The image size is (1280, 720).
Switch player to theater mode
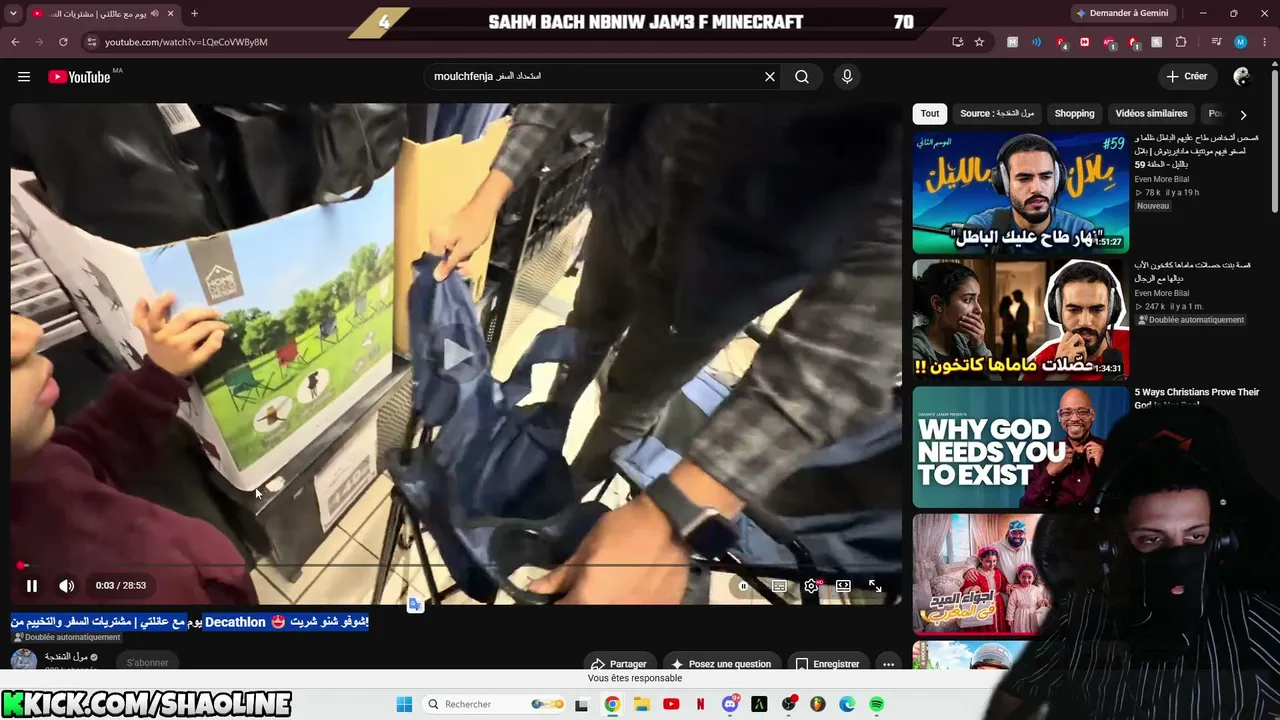pyautogui.click(x=843, y=586)
